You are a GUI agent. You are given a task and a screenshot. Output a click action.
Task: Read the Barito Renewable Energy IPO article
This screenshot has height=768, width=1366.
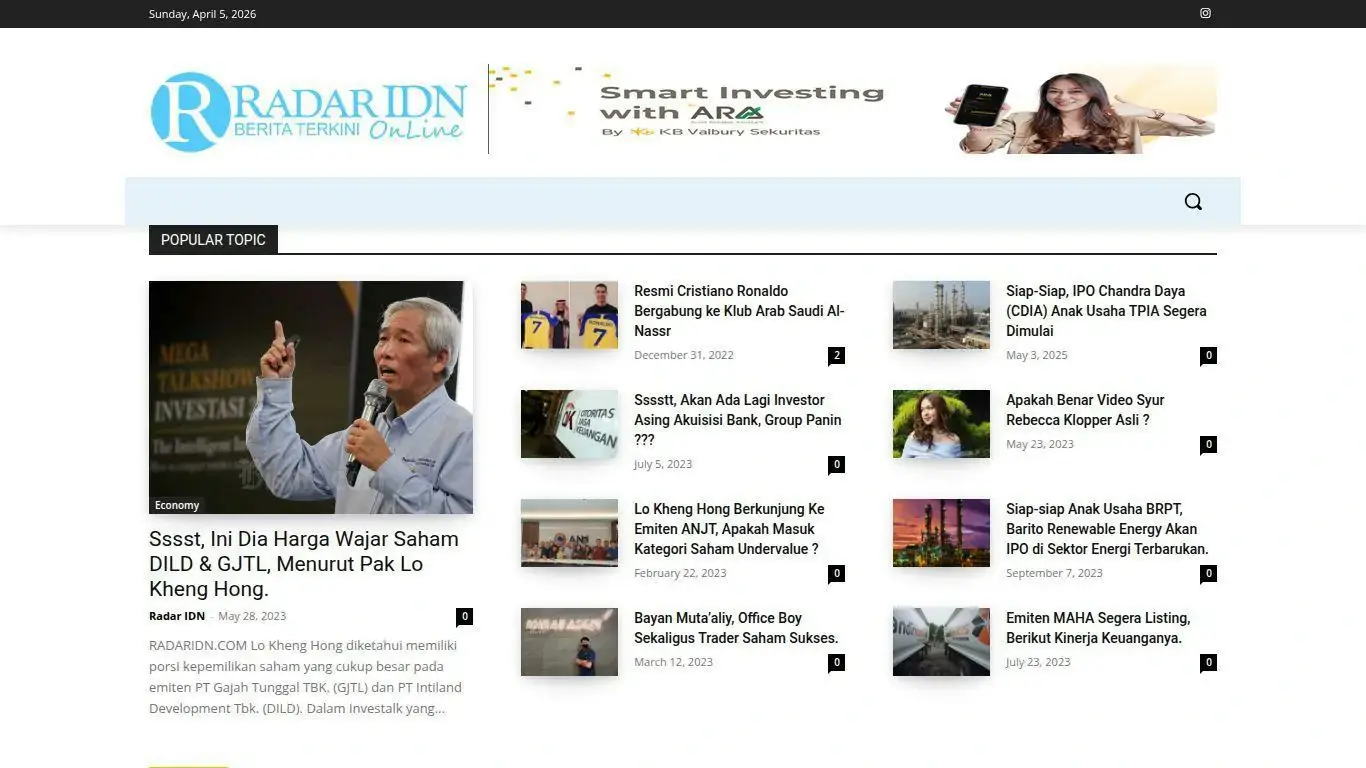(x=1105, y=528)
